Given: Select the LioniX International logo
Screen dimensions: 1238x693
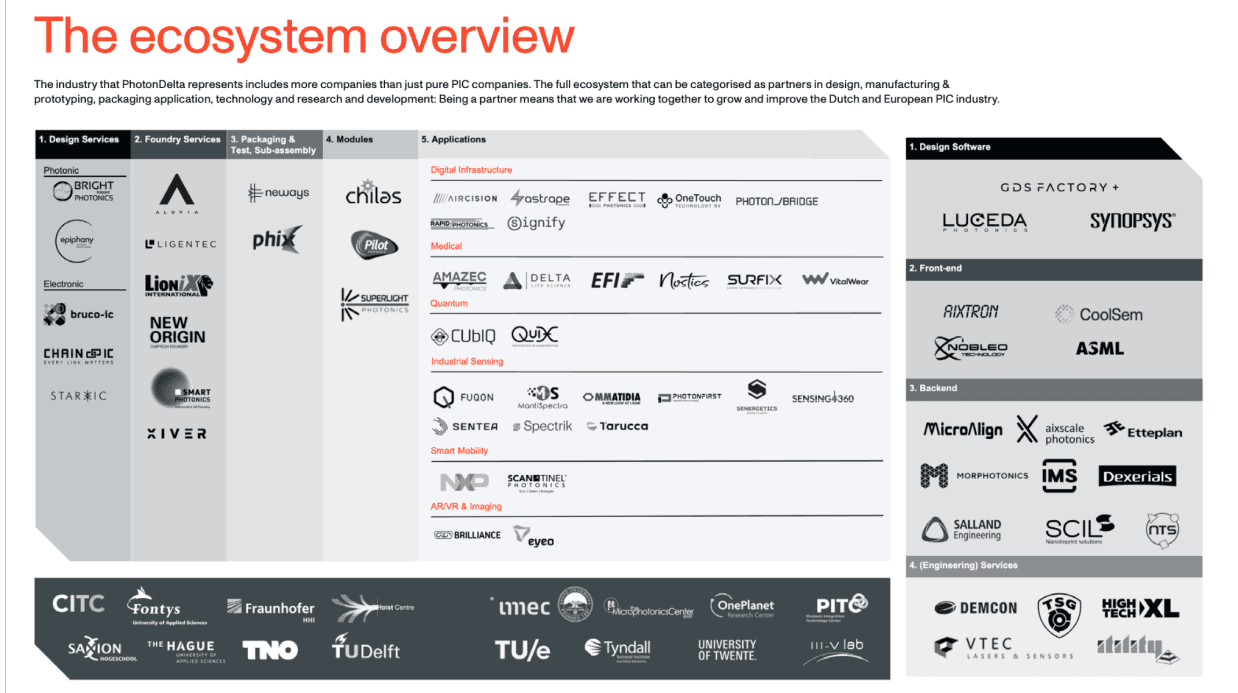Looking at the screenshot, I should 179,286.
